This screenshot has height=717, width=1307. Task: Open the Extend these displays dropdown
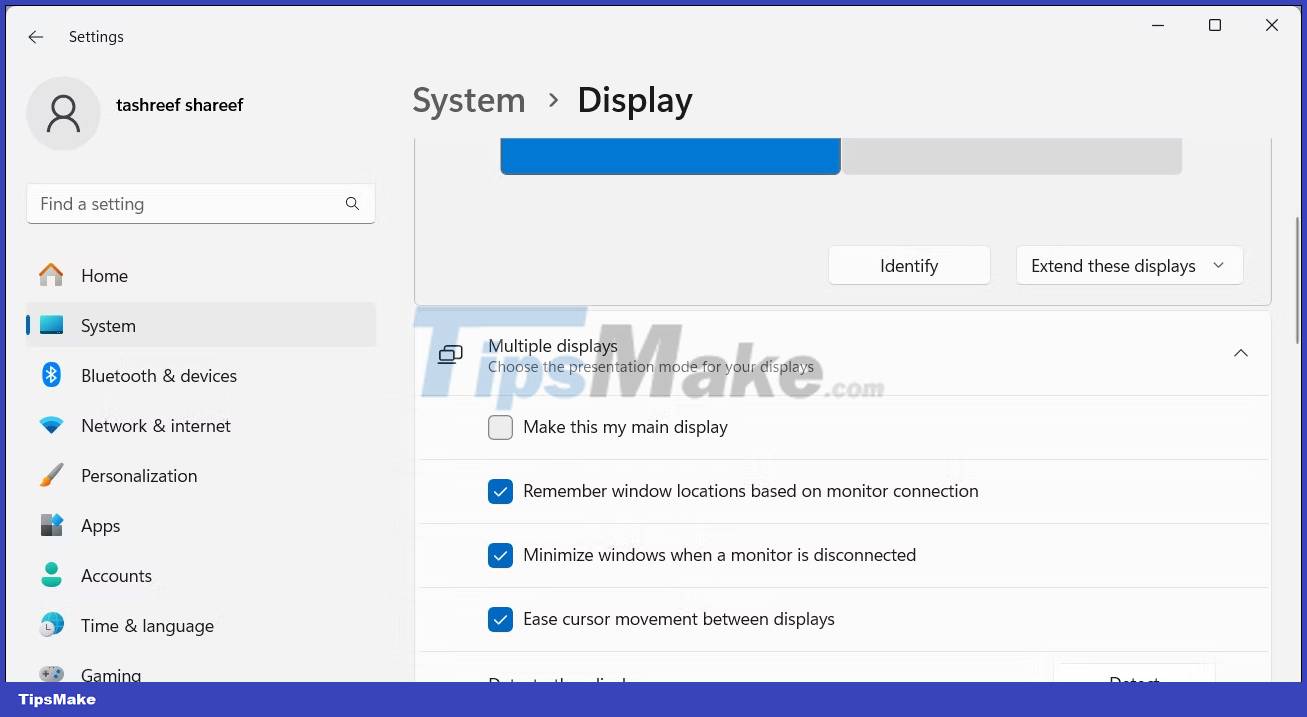tap(1129, 265)
